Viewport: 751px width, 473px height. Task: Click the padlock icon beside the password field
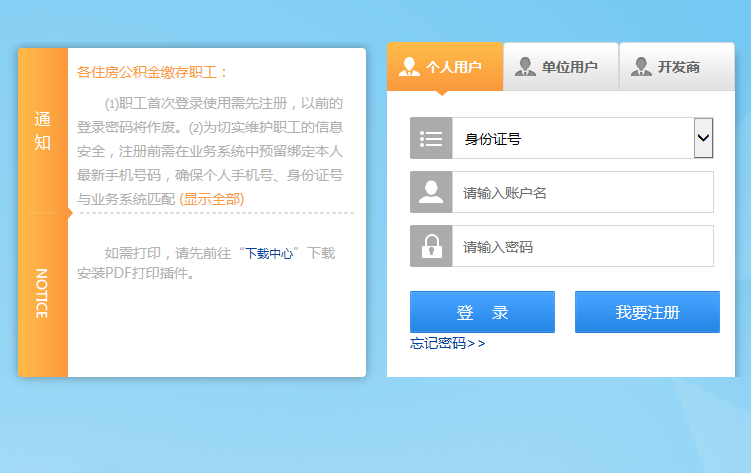(x=431, y=246)
